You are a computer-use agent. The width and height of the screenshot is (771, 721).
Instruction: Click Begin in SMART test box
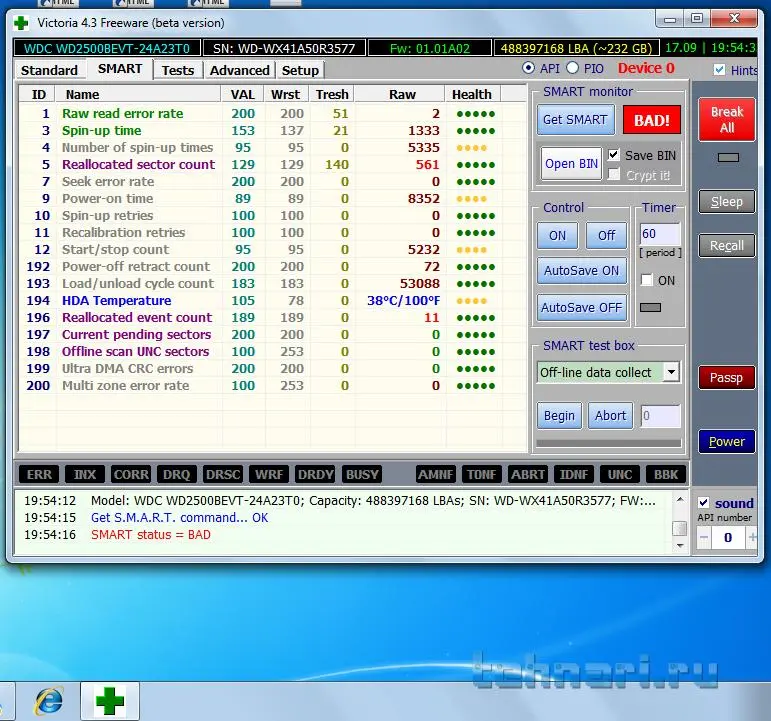pyautogui.click(x=559, y=416)
